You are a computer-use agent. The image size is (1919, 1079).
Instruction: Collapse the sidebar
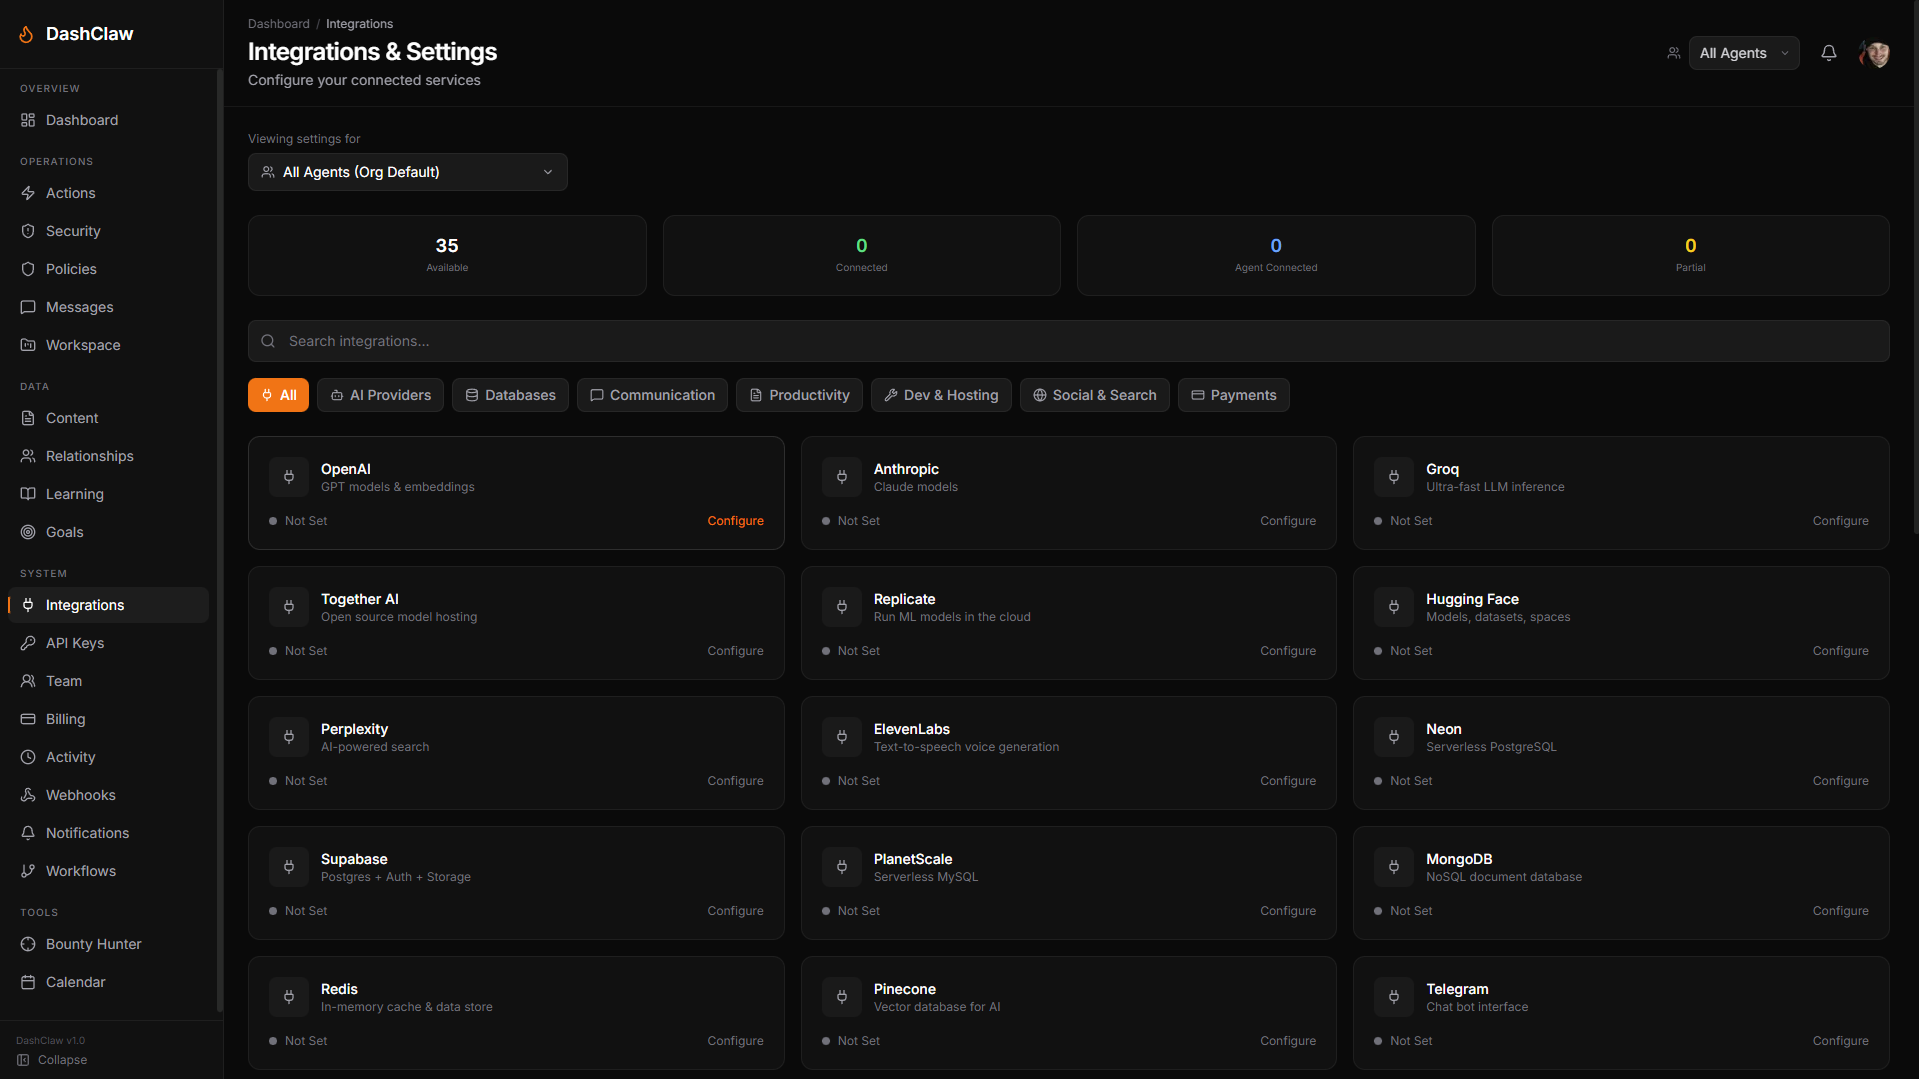(52, 1060)
